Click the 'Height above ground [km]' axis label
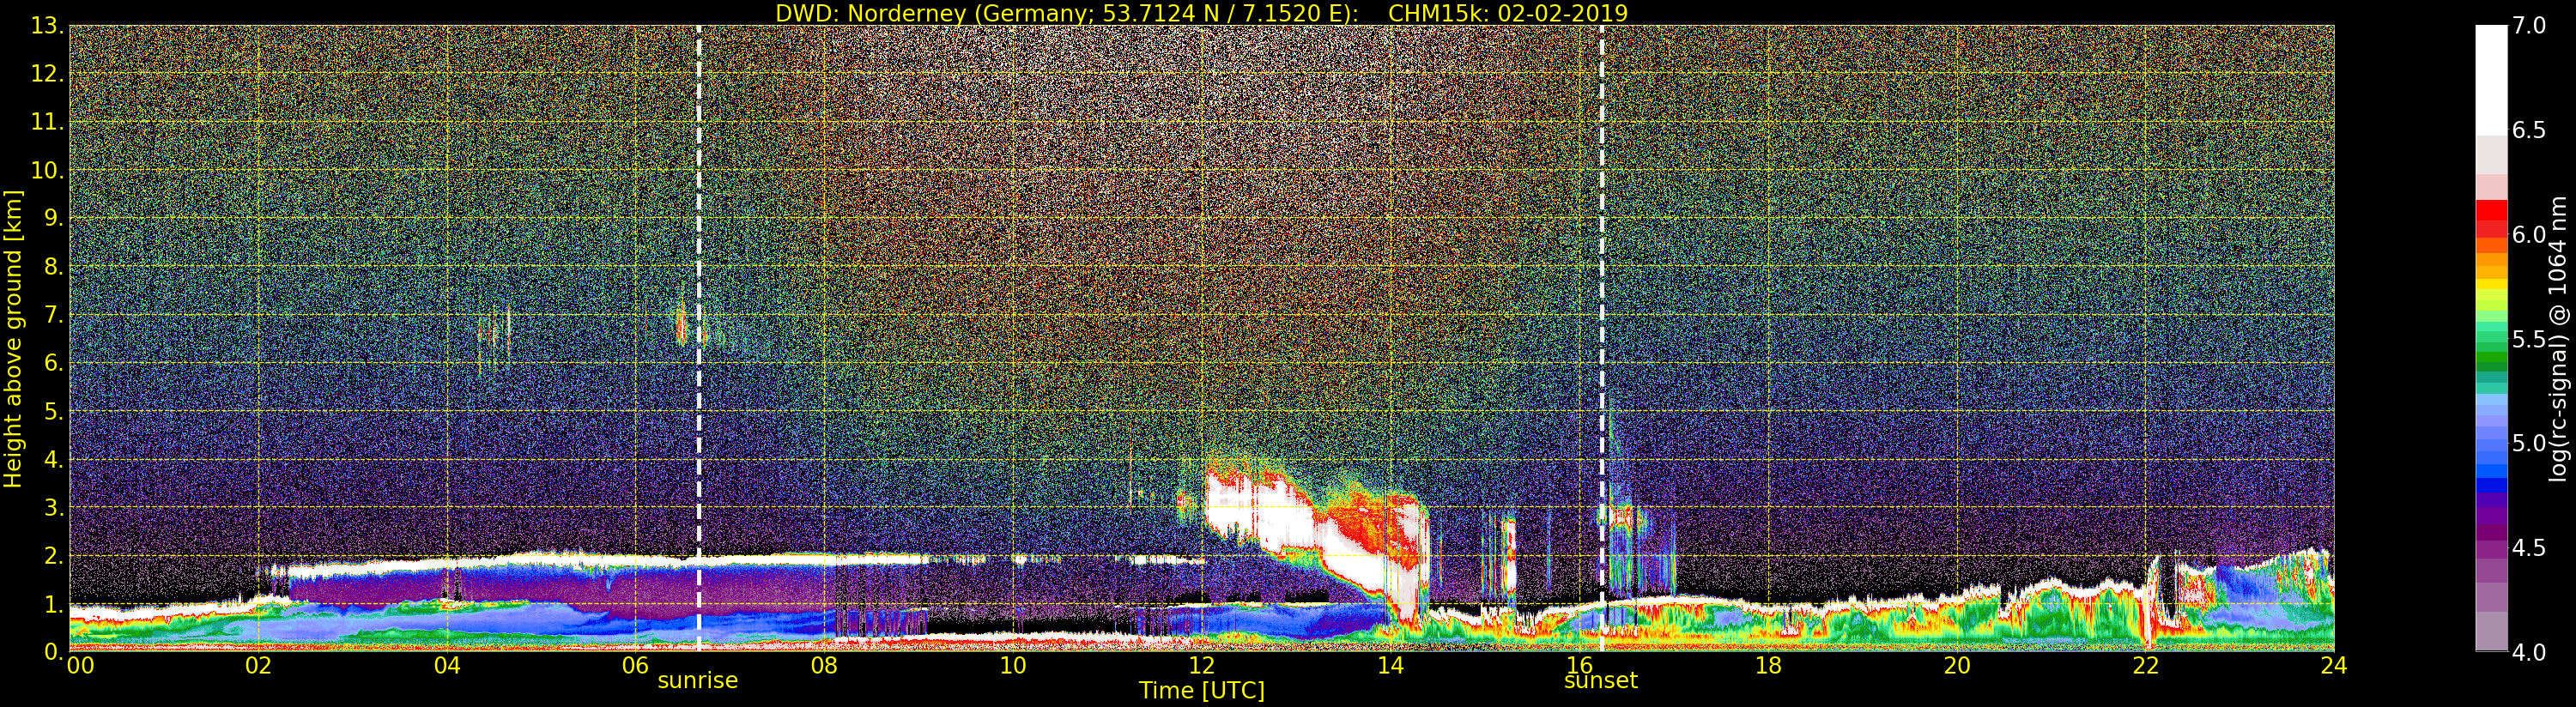The height and width of the screenshot is (707, 2576). point(13,339)
